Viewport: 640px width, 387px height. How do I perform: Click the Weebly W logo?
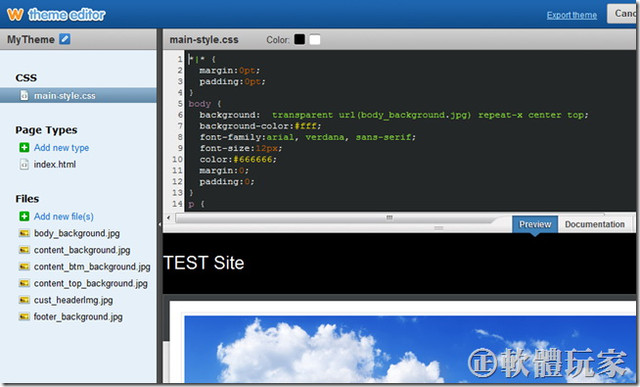[x=15, y=14]
